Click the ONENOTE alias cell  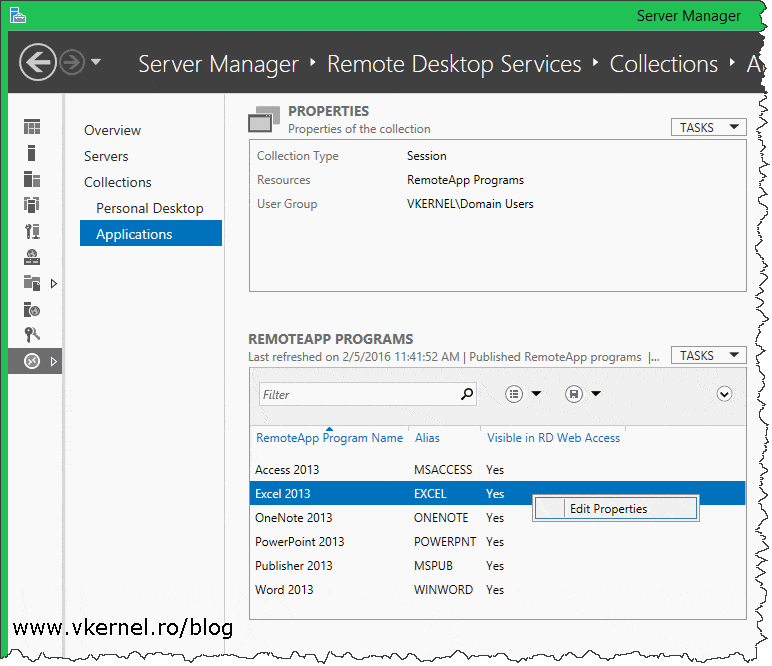coord(441,518)
